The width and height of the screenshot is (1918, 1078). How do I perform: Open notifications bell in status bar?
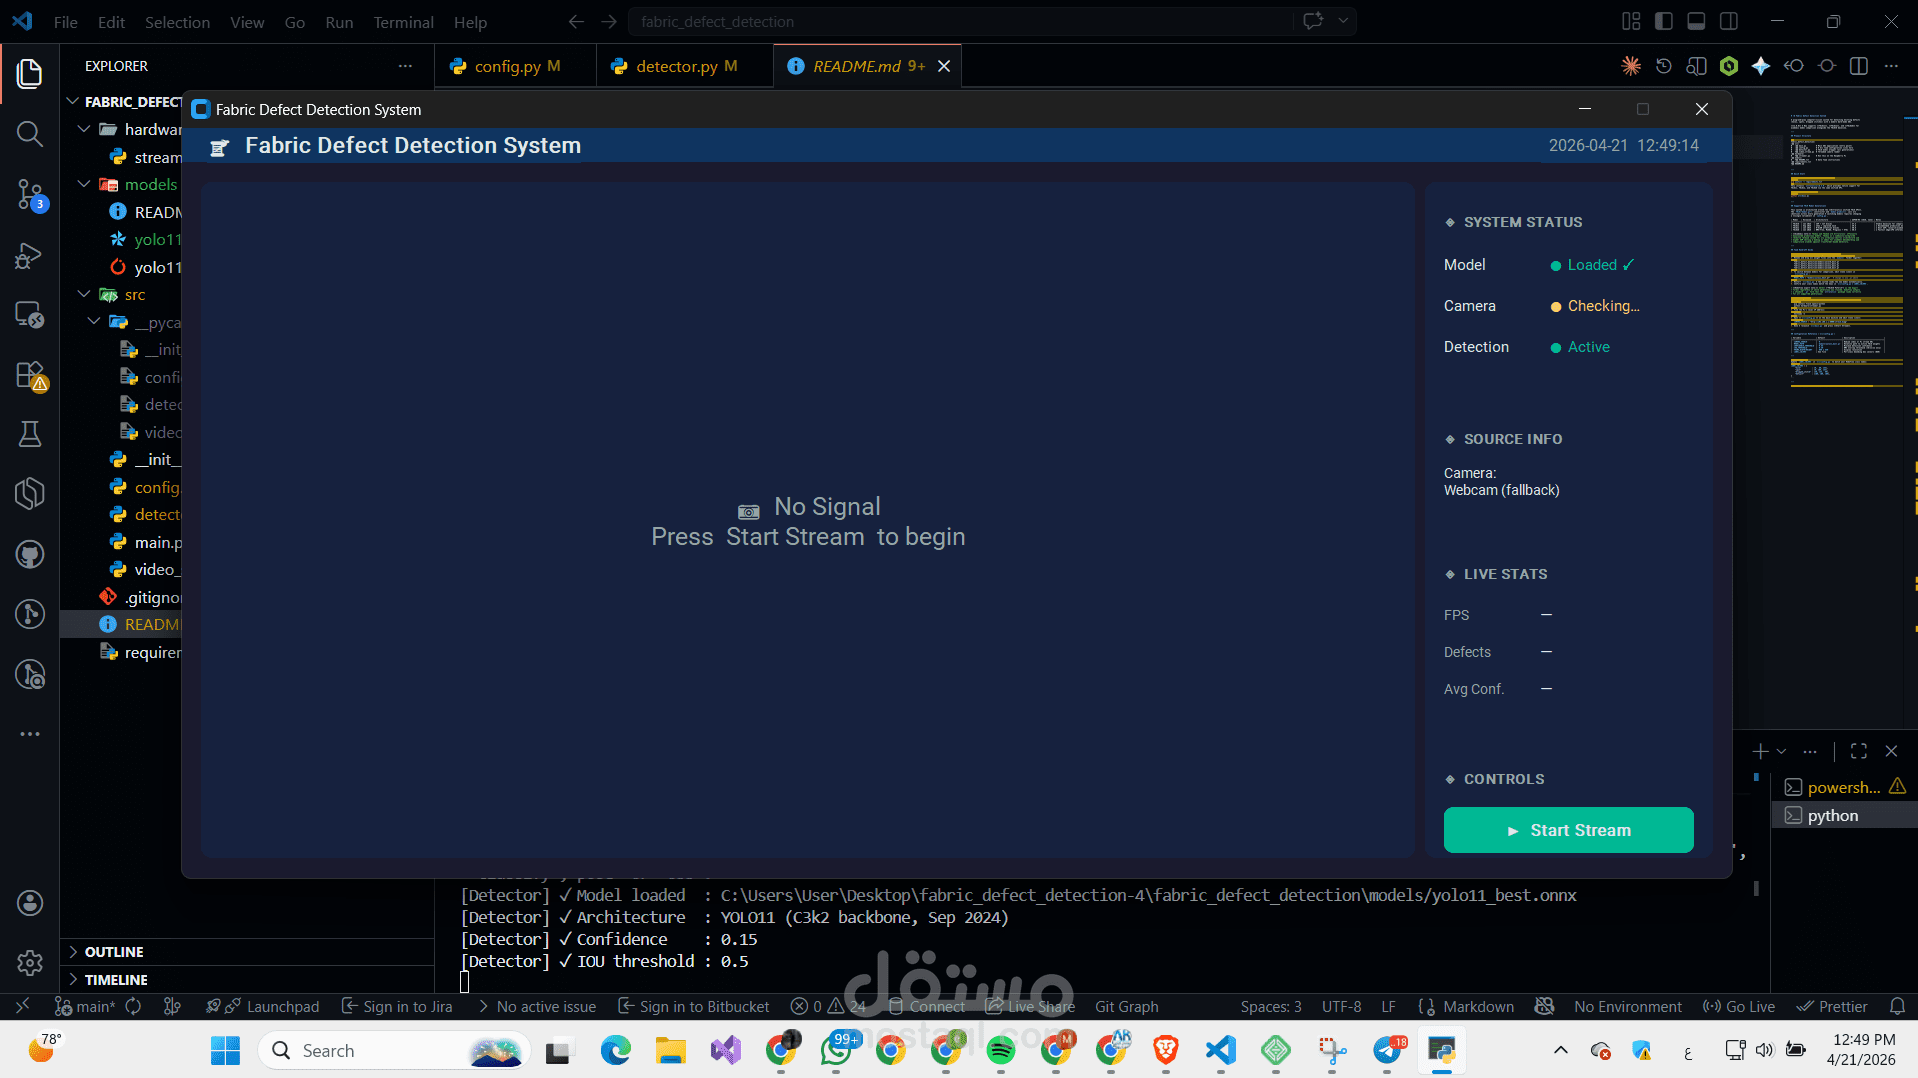1897,1006
